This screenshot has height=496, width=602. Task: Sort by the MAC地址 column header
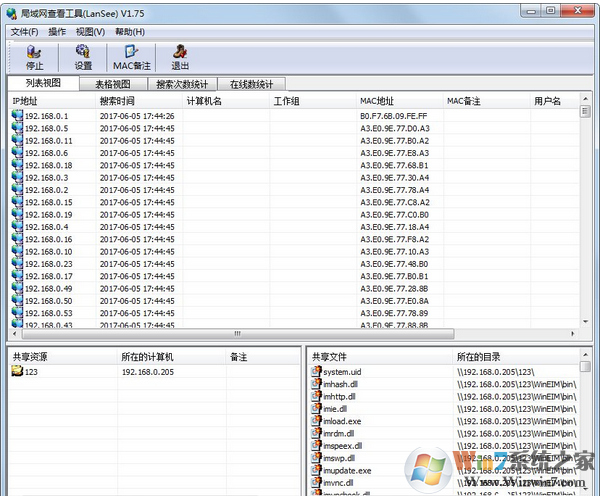pos(377,101)
